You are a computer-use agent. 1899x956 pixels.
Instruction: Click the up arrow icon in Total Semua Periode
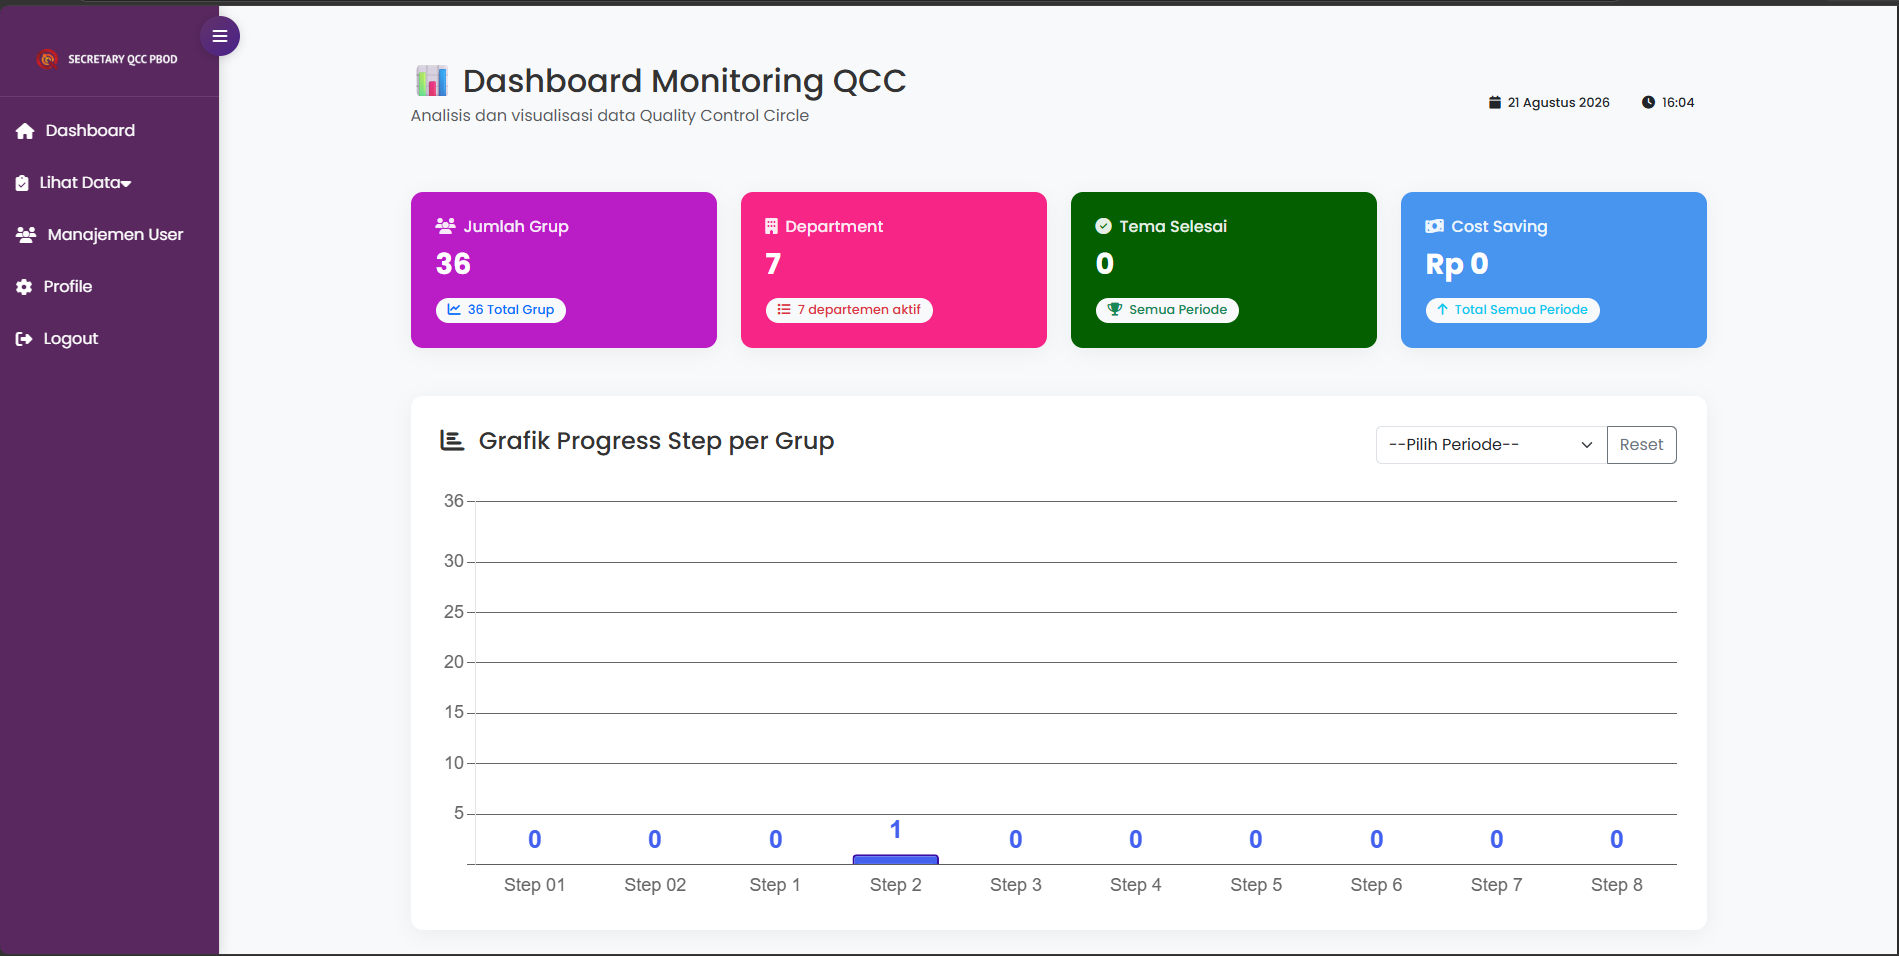[1442, 310]
